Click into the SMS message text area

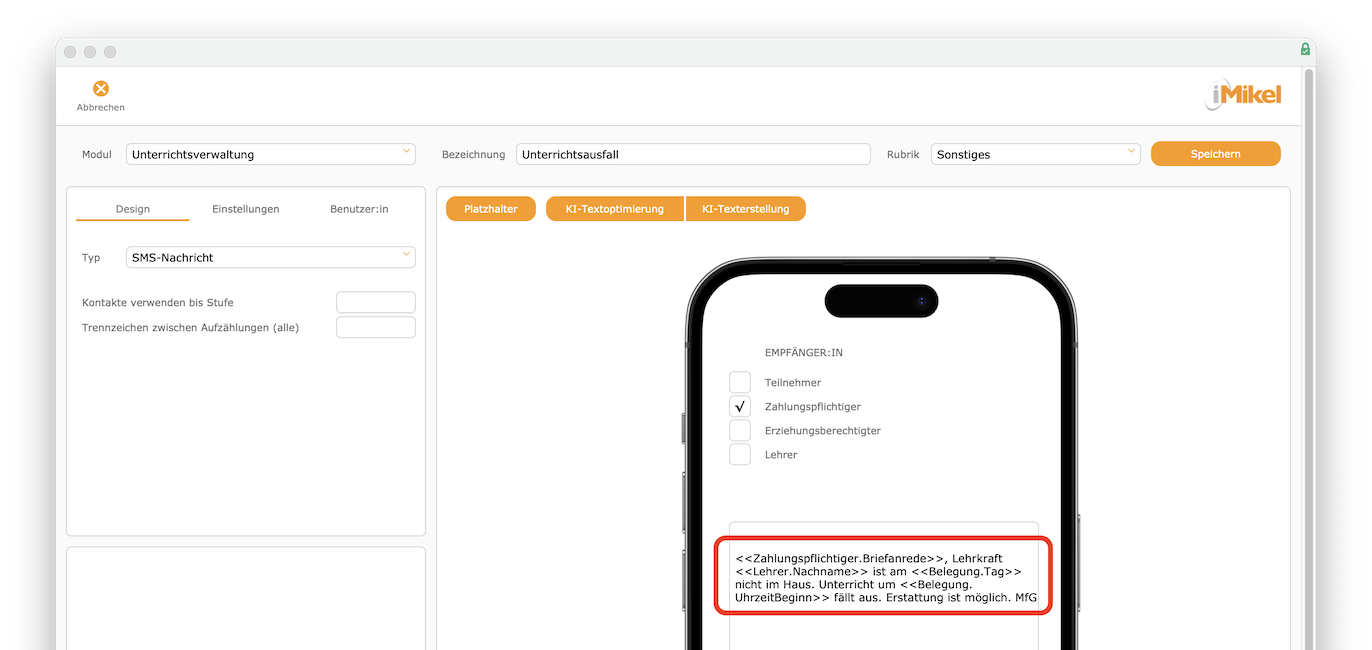point(884,576)
